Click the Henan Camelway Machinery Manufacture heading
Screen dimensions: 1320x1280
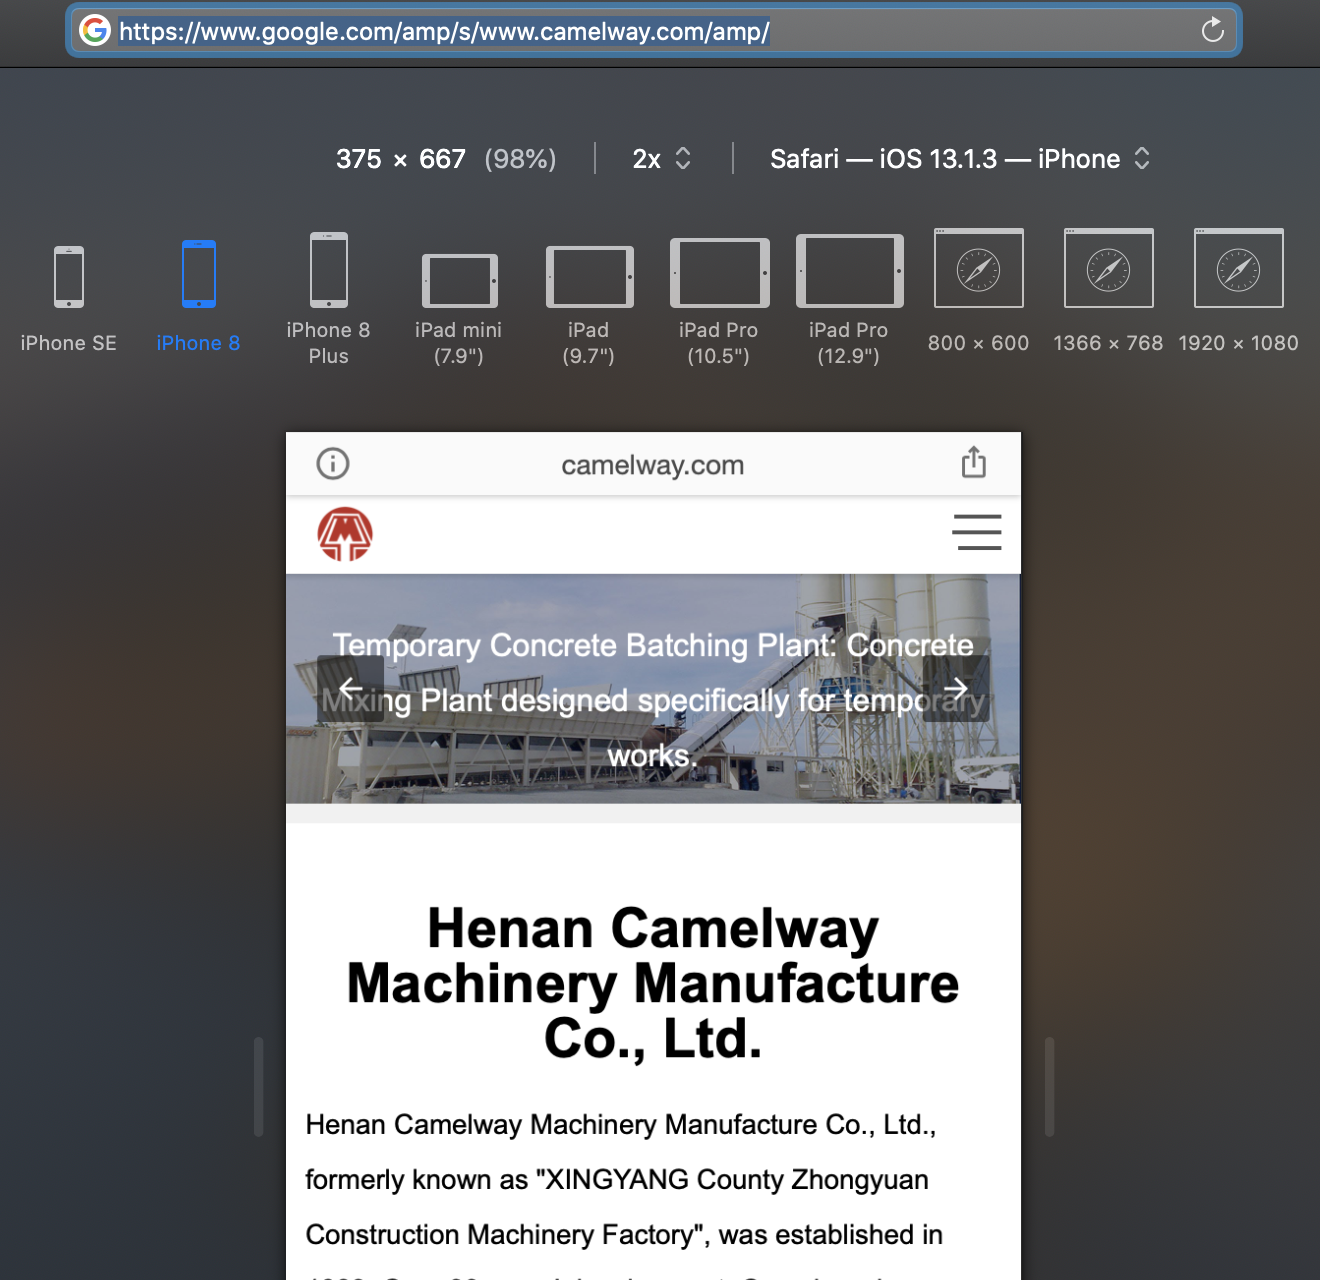[x=653, y=983]
